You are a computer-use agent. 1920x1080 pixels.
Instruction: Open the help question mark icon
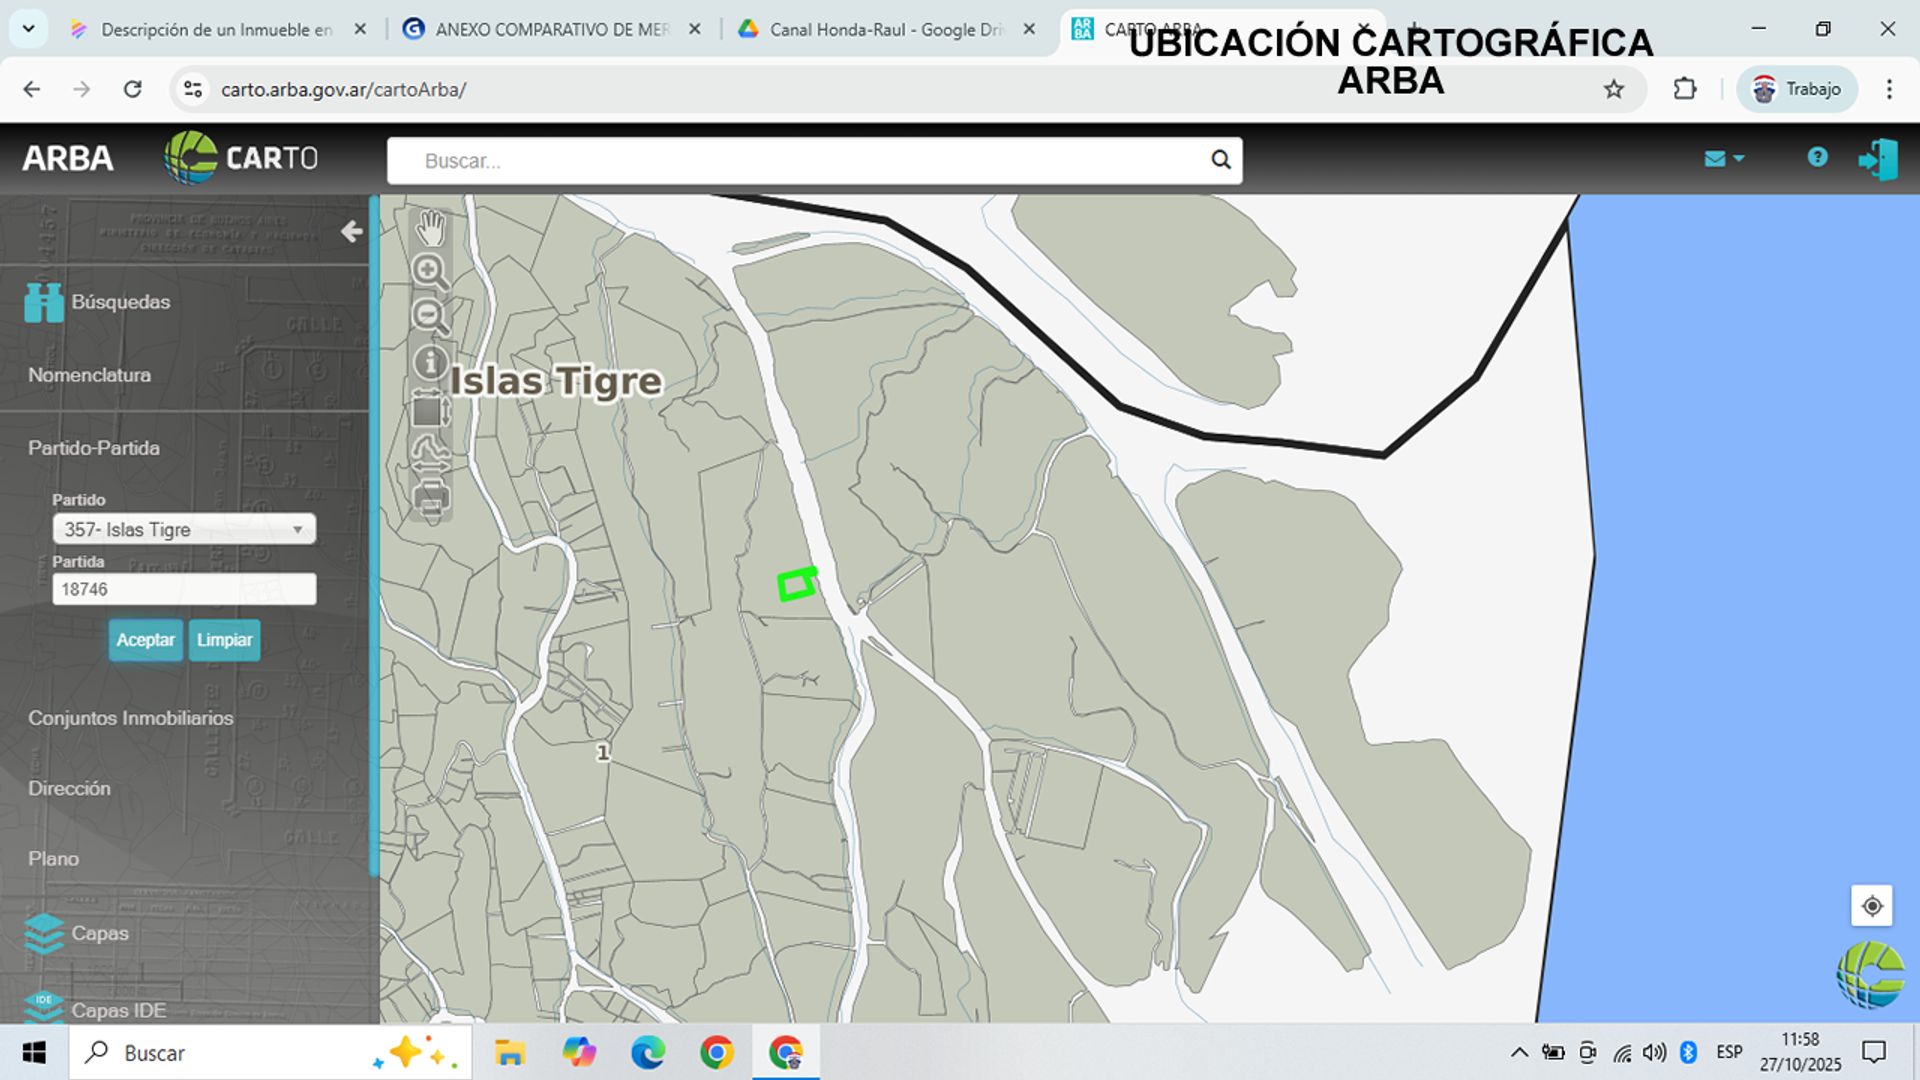pos(1817,157)
